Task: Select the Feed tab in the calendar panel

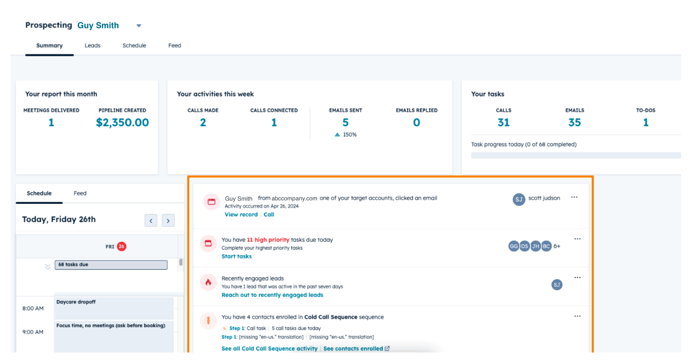Action: [80, 193]
